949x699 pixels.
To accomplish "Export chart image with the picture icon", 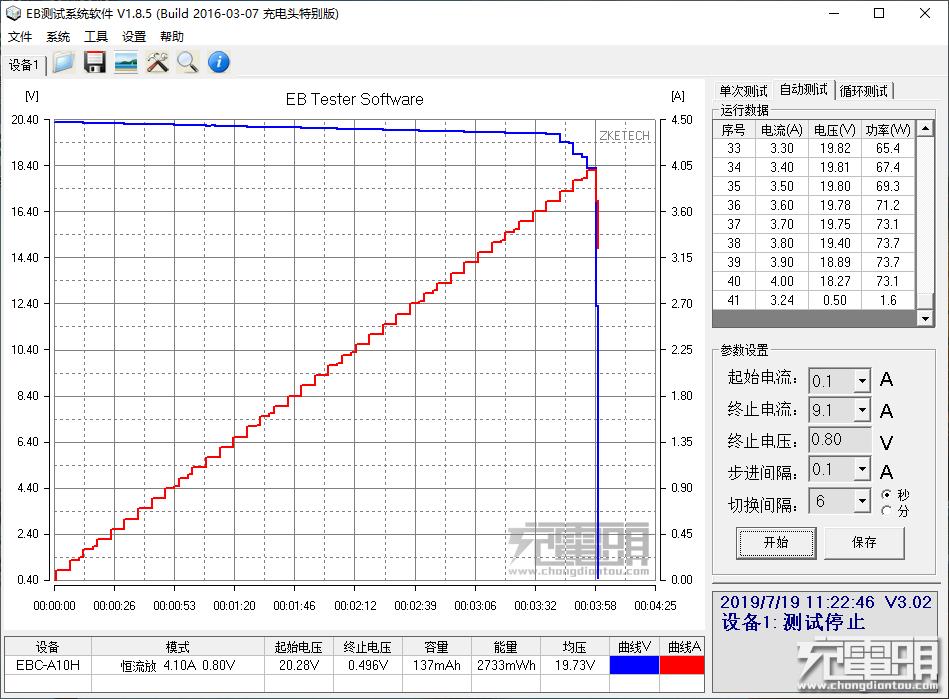I will pyautogui.click(x=125, y=62).
